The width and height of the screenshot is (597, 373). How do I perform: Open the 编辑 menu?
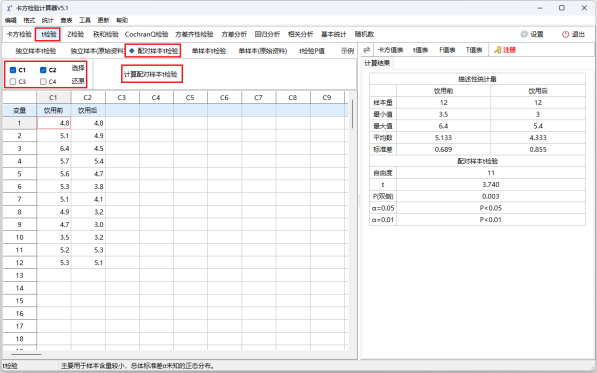tap(11, 20)
